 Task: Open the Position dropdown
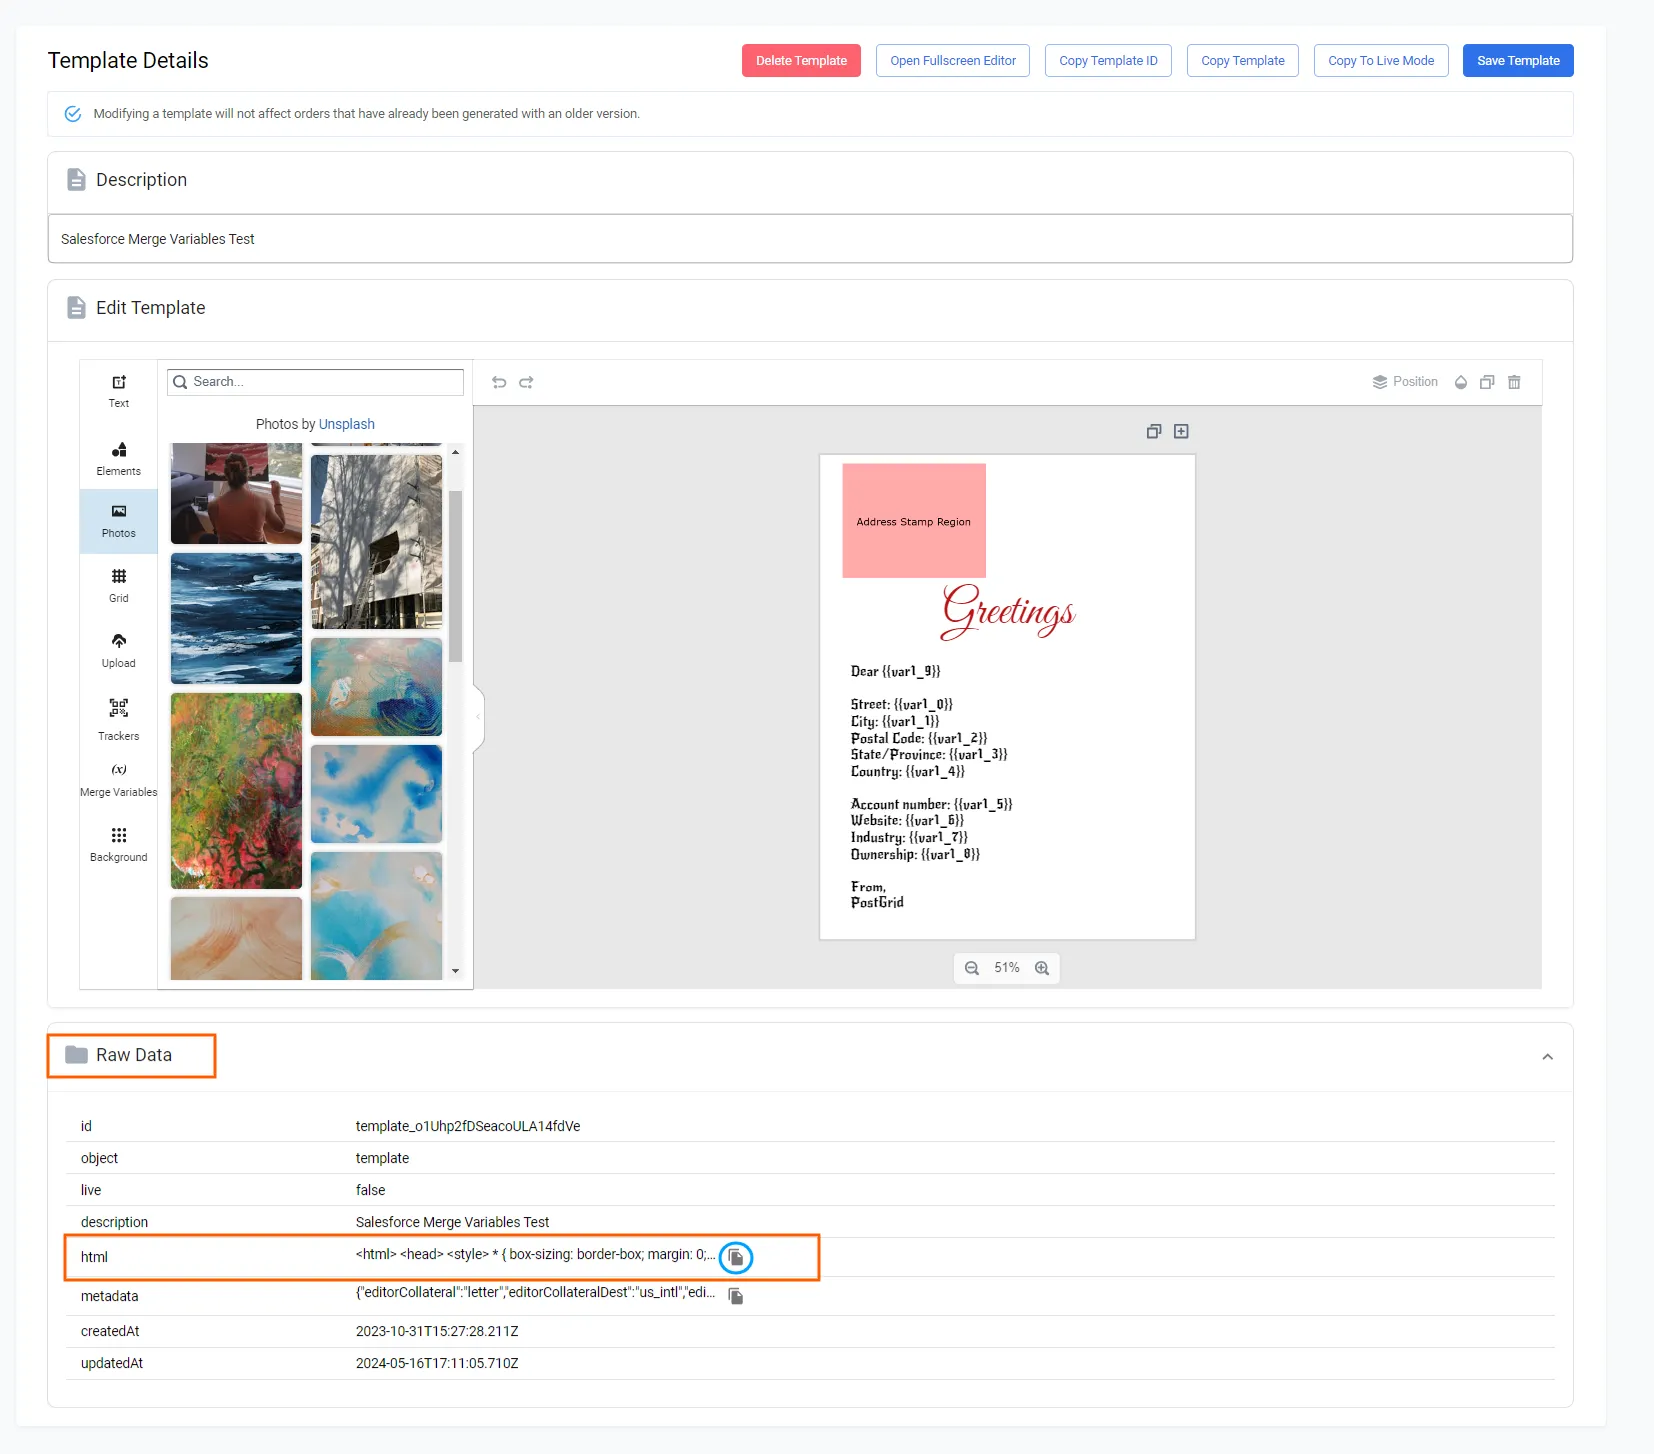click(x=1405, y=382)
